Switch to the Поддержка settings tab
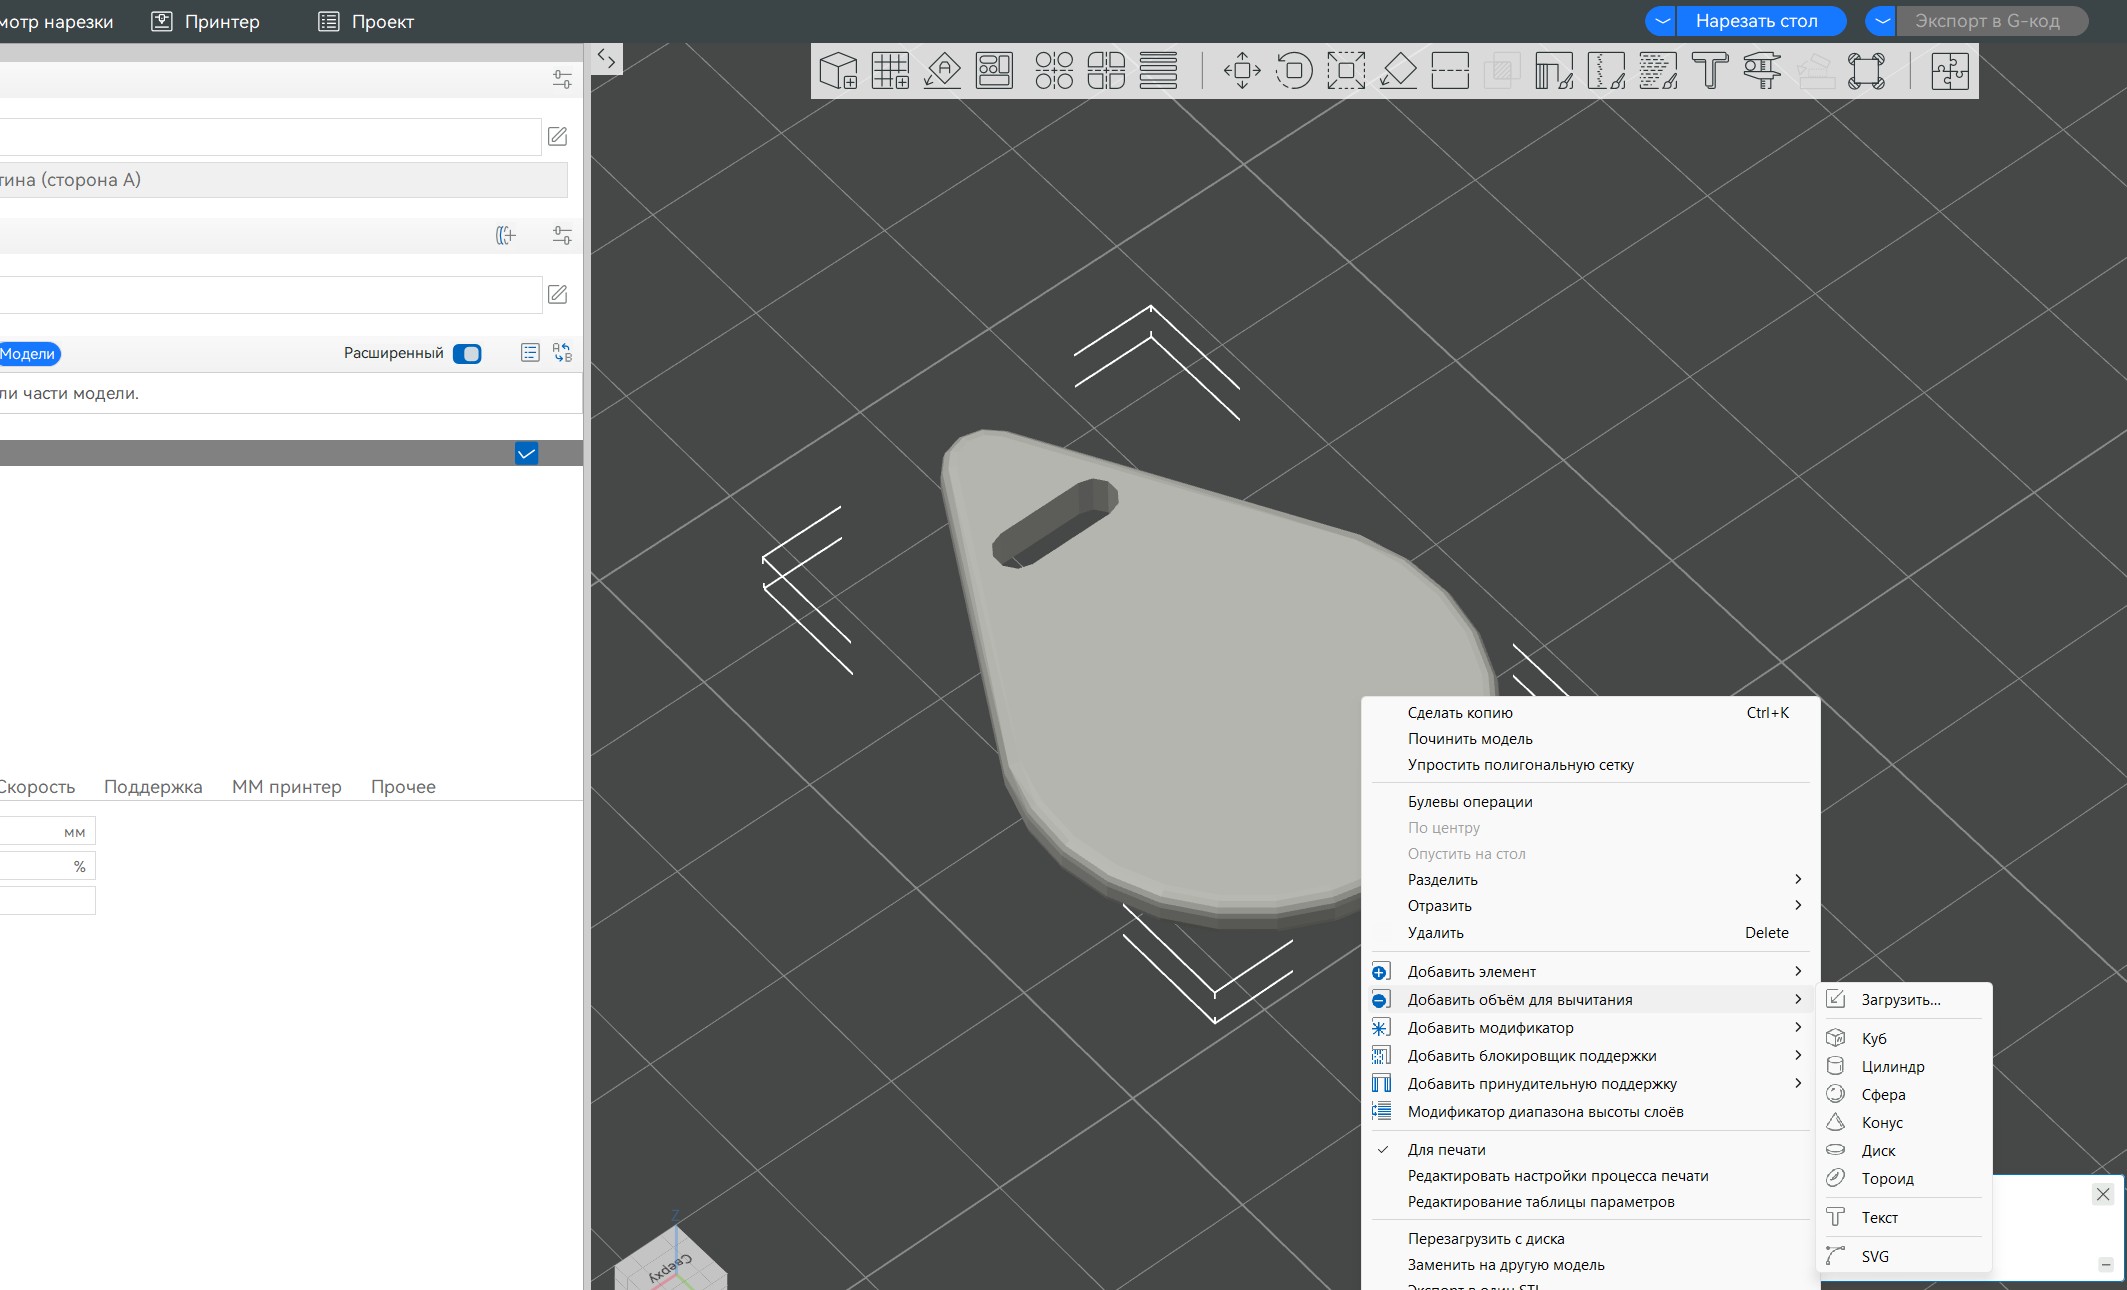 click(153, 787)
